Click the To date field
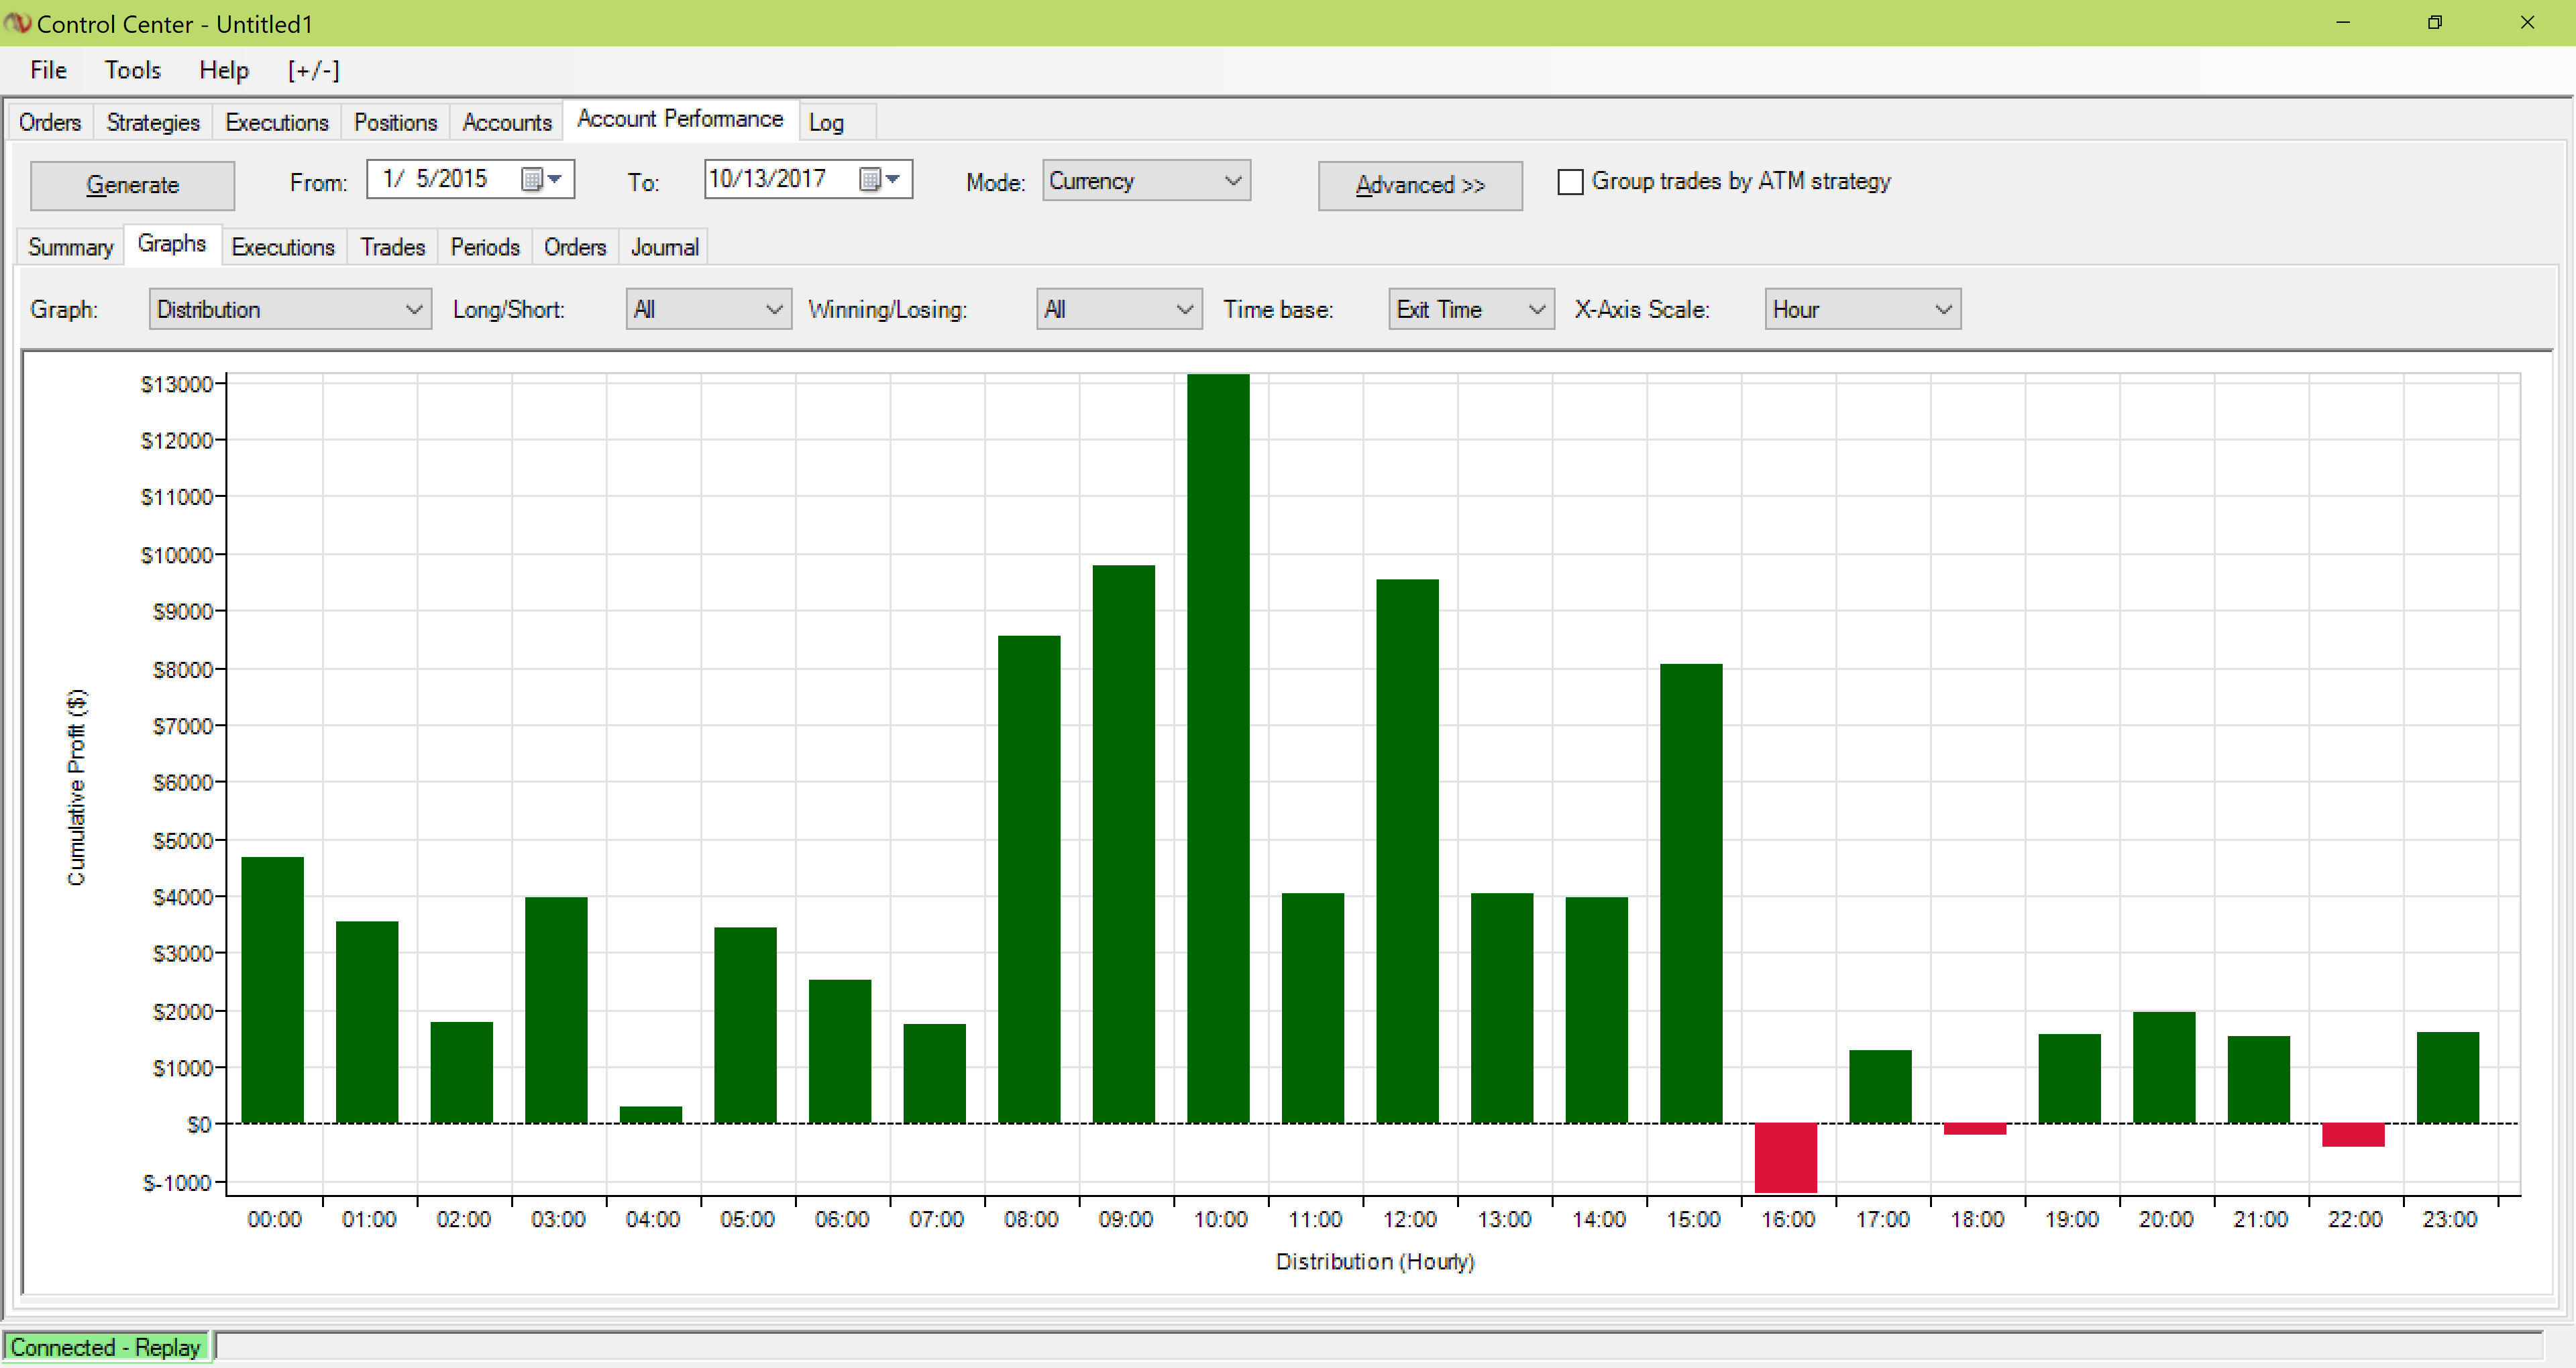 tap(808, 179)
